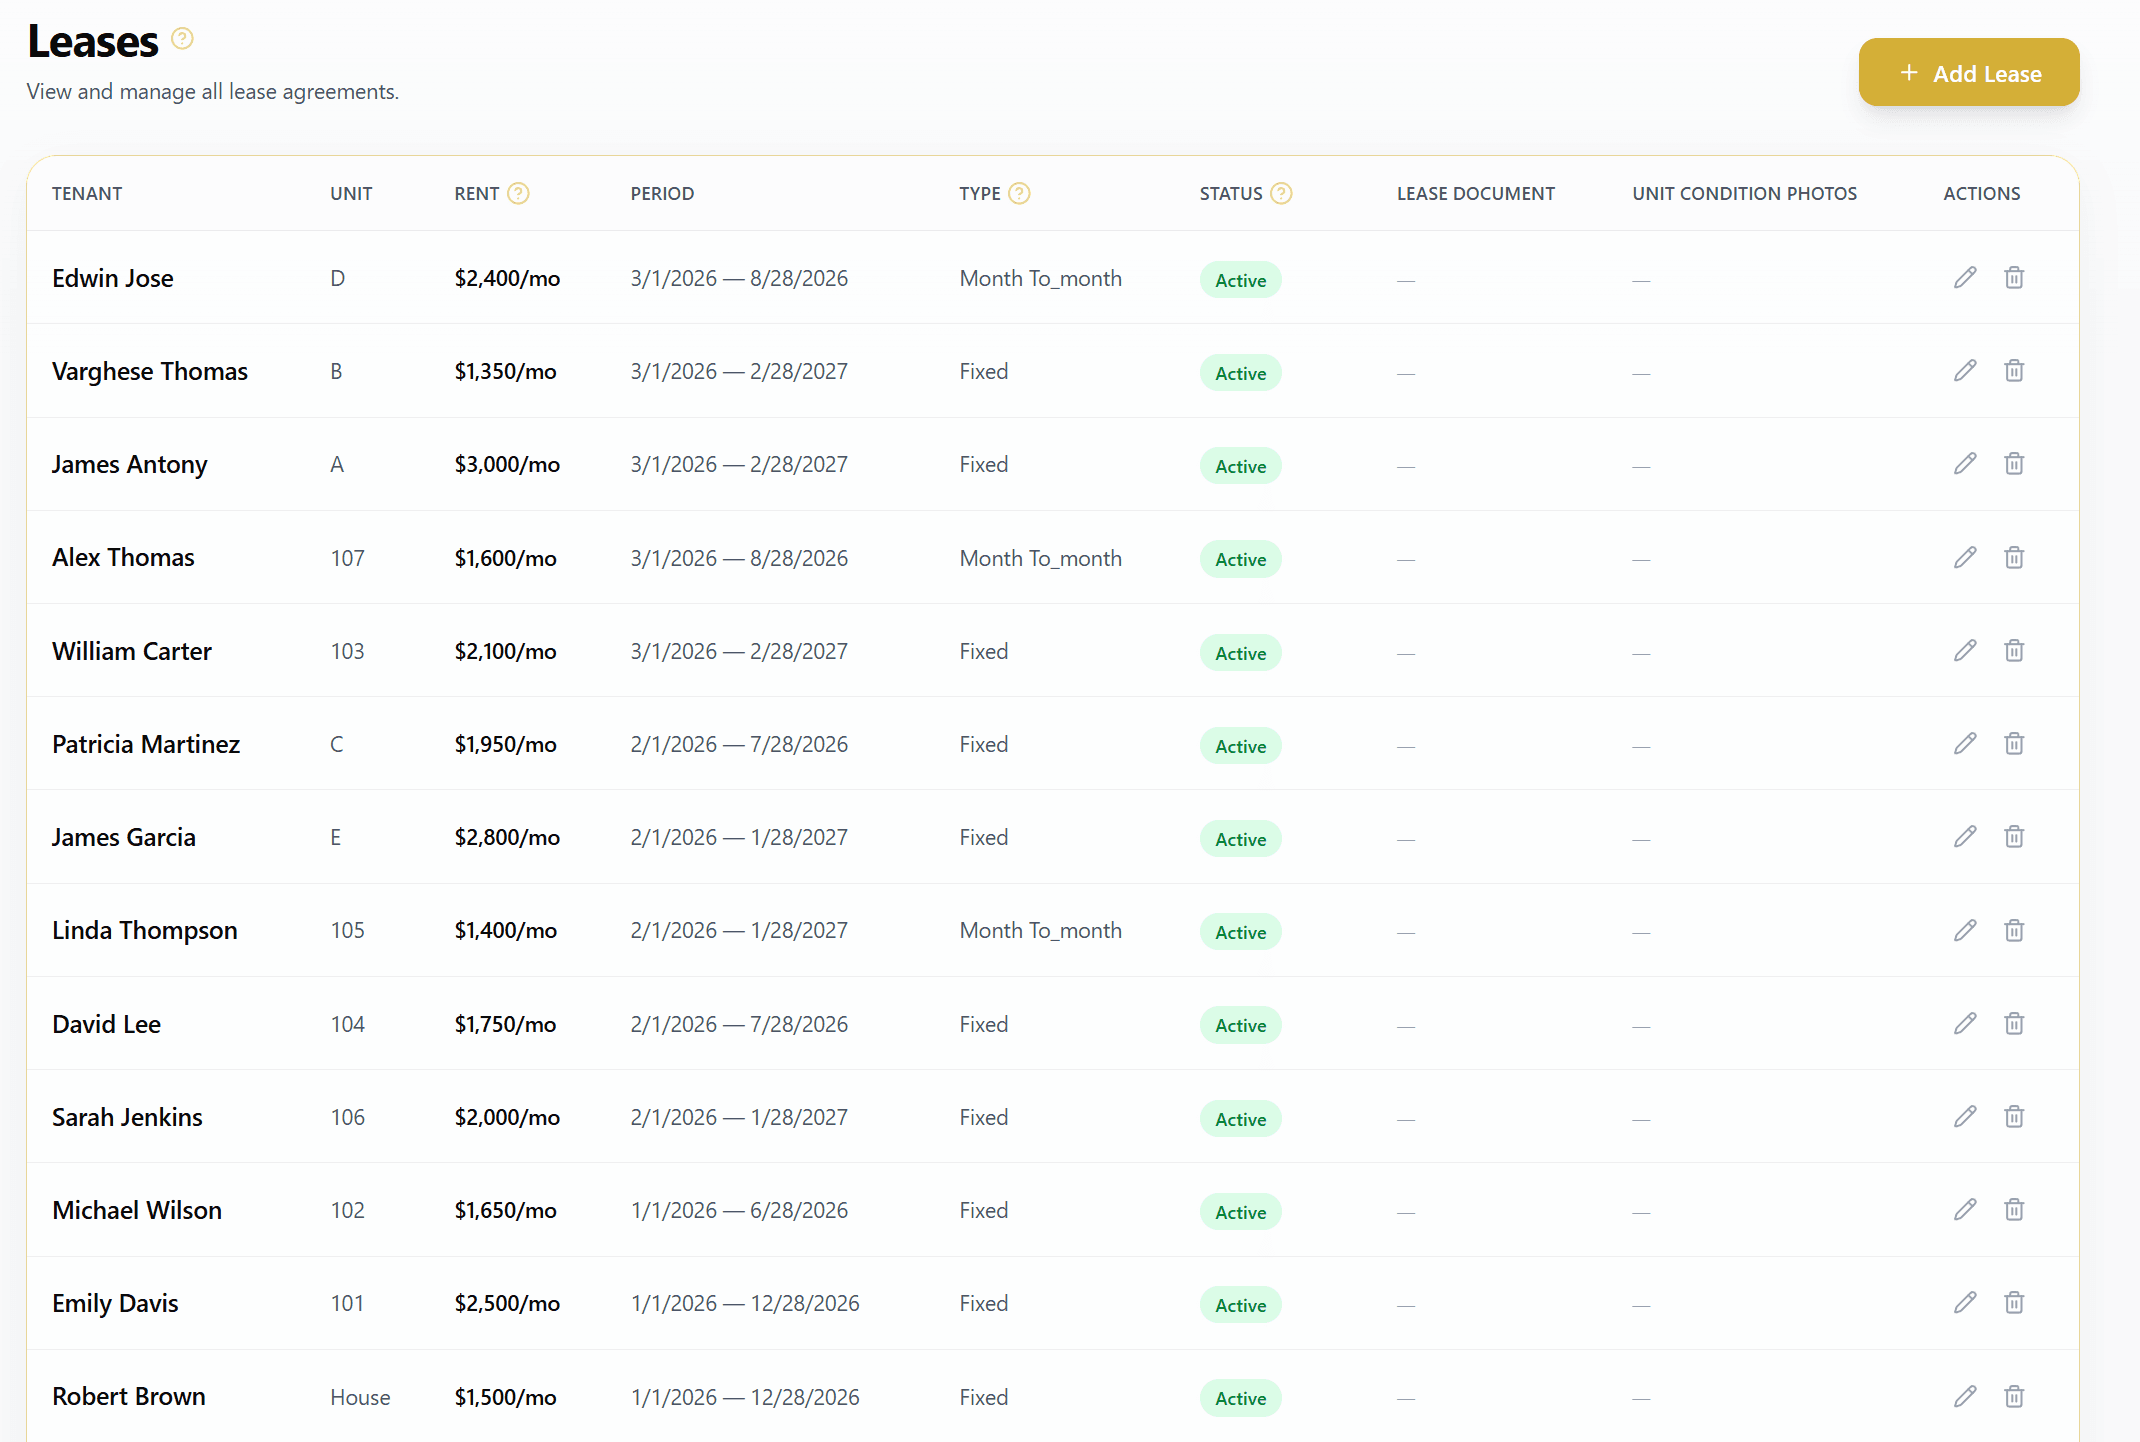
Task: Edit Edwin Jose's lease record
Action: coord(1964,277)
